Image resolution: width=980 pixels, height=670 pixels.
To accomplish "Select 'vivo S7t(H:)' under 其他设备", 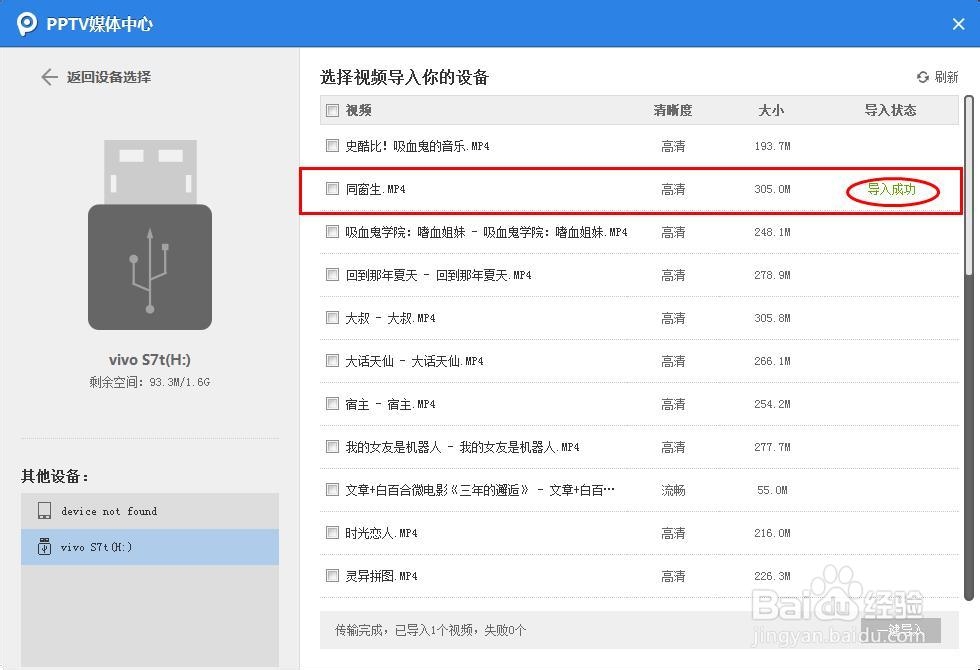I will (x=150, y=547).
